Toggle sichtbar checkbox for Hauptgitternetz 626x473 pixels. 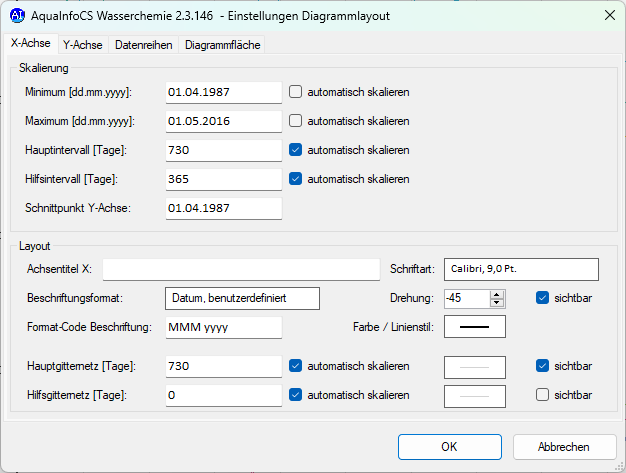(x=542, y=366)
